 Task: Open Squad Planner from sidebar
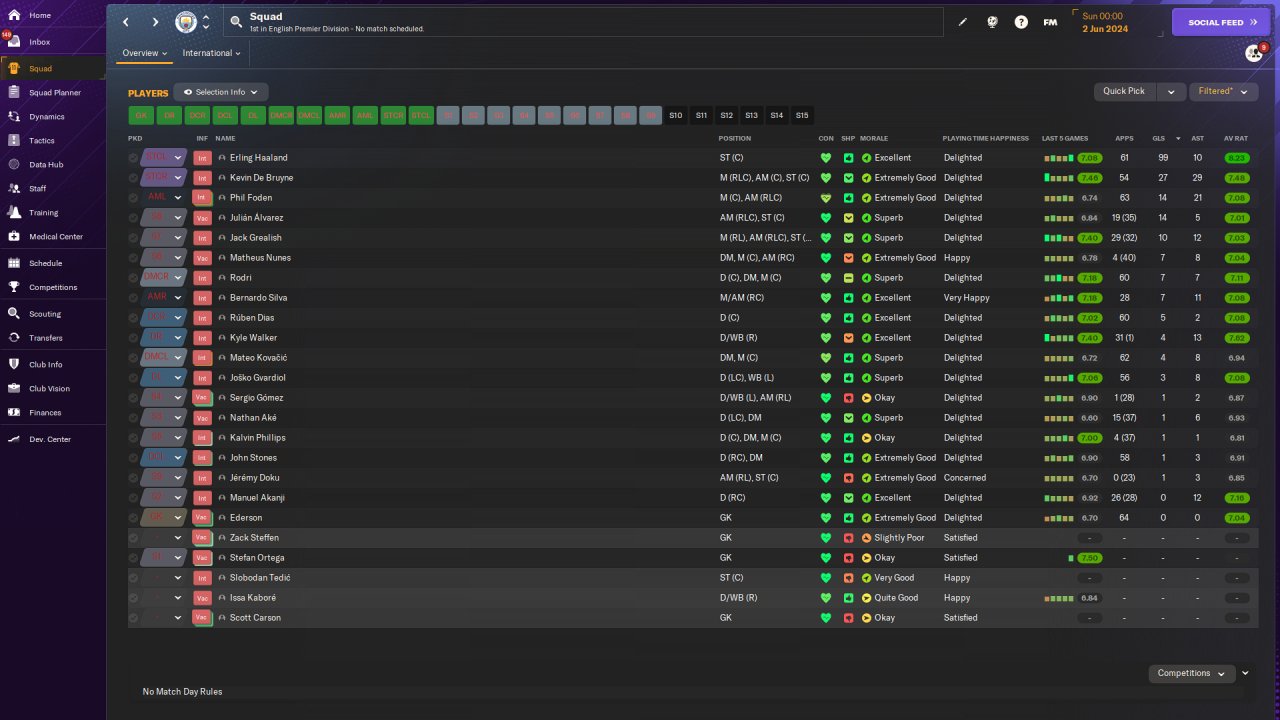tap(54, 92)
